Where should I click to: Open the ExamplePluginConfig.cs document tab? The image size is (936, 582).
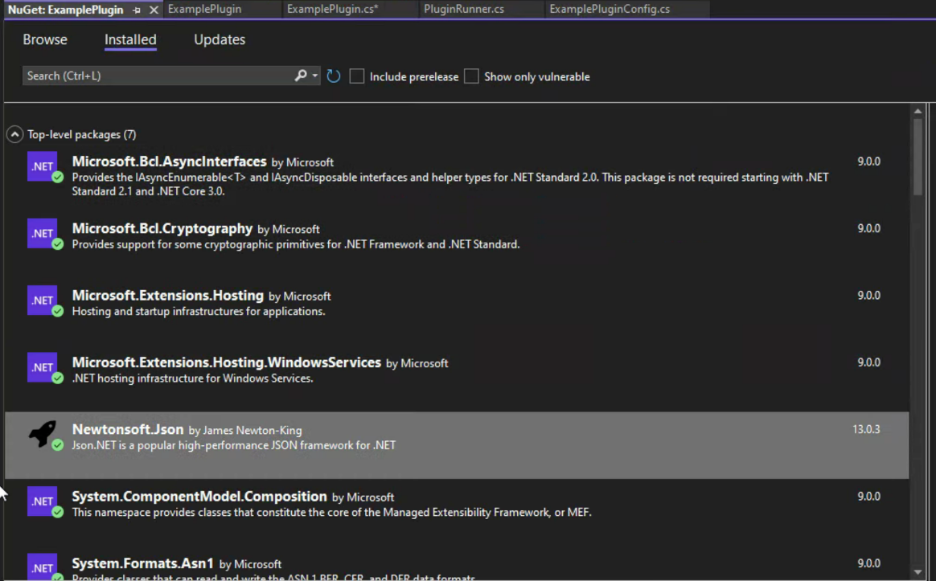(x=609, y=10)
